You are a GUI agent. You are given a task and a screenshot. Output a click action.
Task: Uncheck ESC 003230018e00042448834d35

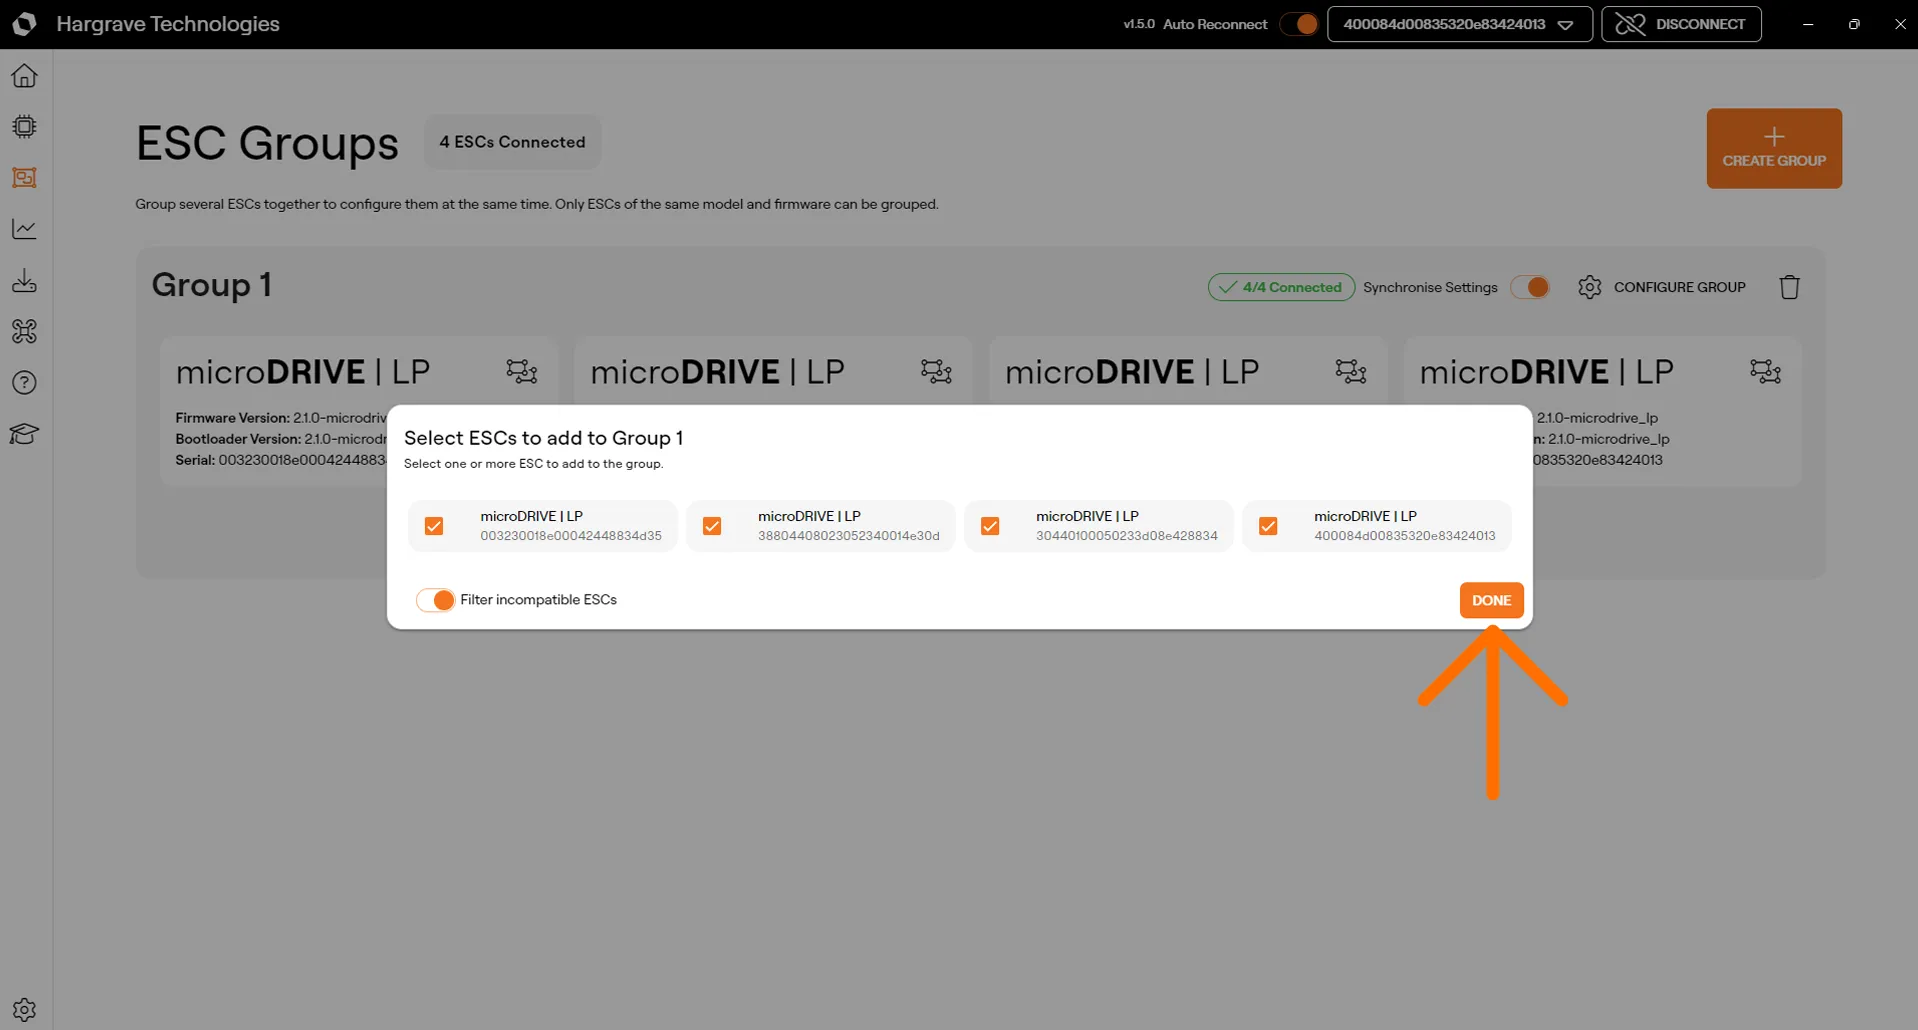pos(434,526)
